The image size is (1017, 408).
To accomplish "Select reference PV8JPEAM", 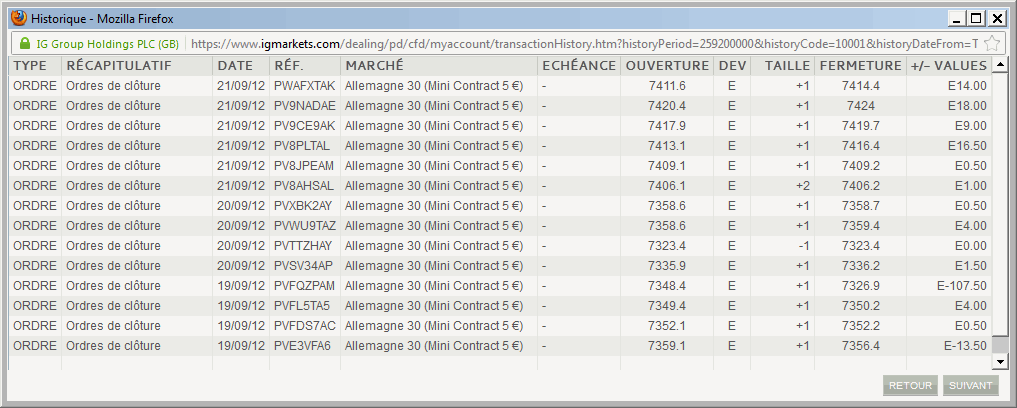I will point(304,166).
